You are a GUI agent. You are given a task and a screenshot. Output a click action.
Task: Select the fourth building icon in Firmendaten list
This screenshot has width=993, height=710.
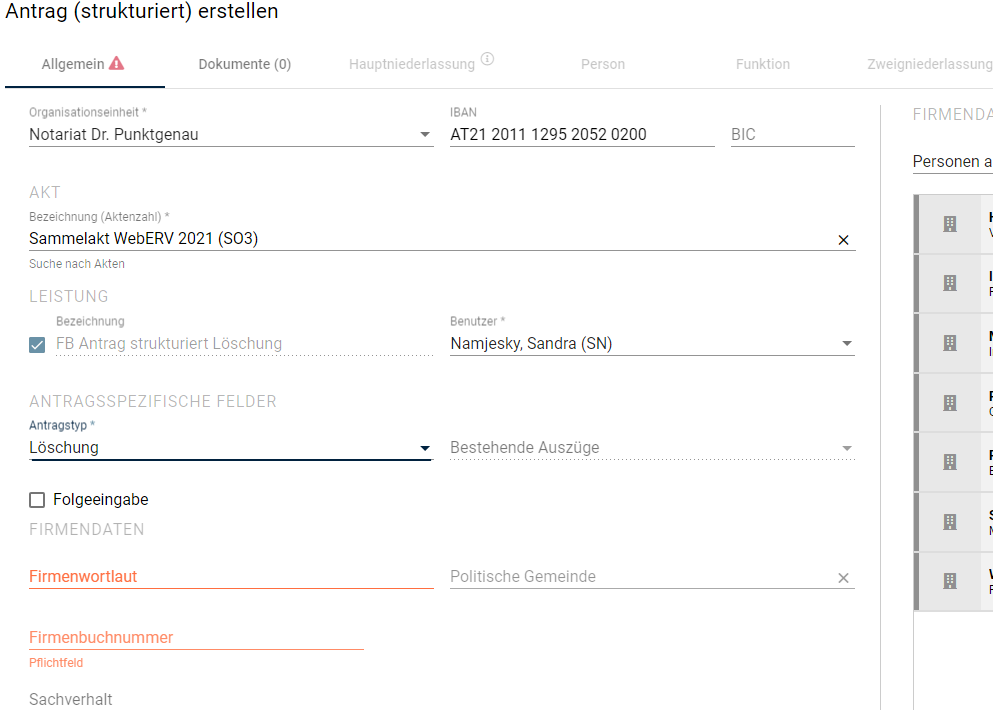[x=950, y=403]
